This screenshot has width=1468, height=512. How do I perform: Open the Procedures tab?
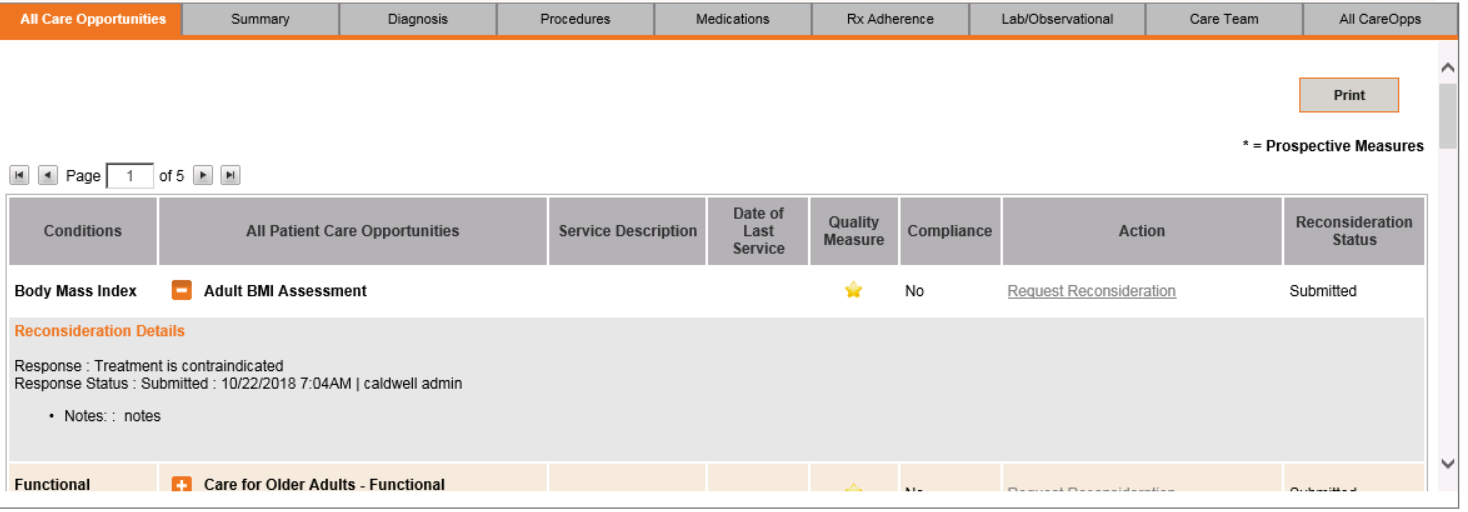[575, 19]
